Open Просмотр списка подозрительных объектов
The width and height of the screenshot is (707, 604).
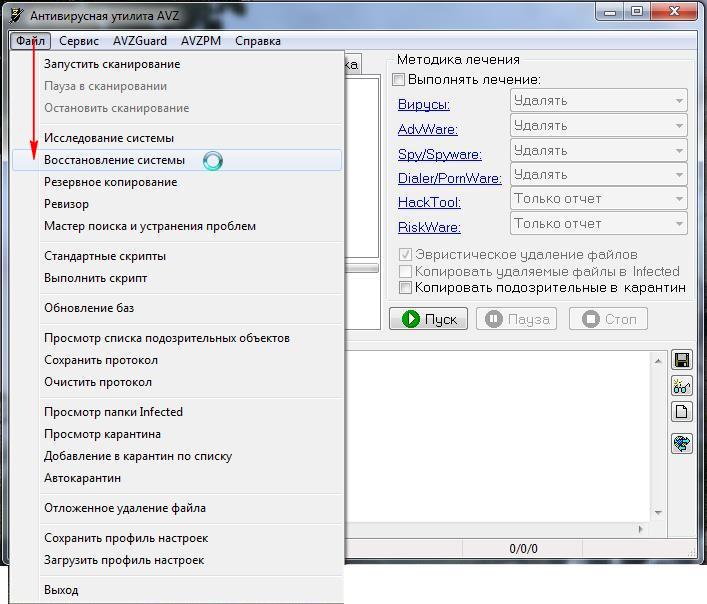pyautogui.click(x=177, y=338)
